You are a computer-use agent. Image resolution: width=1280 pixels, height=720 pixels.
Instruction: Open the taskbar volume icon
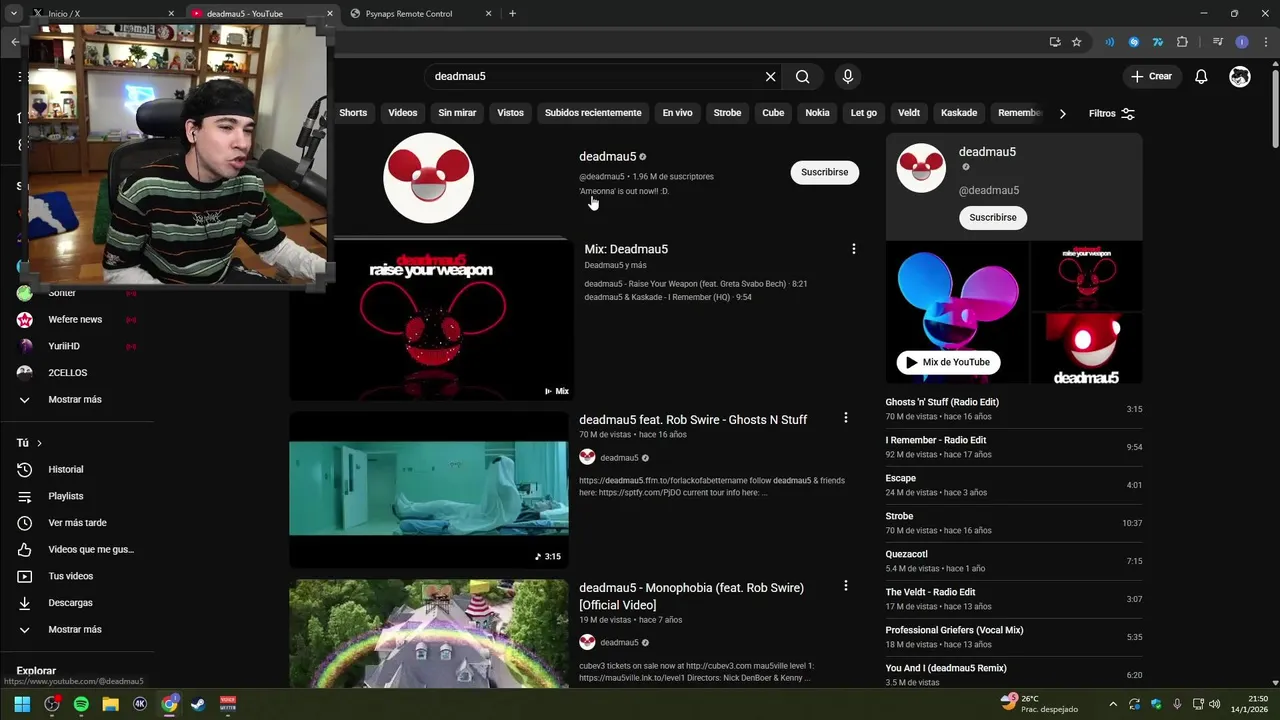[x=1214, y=704]
